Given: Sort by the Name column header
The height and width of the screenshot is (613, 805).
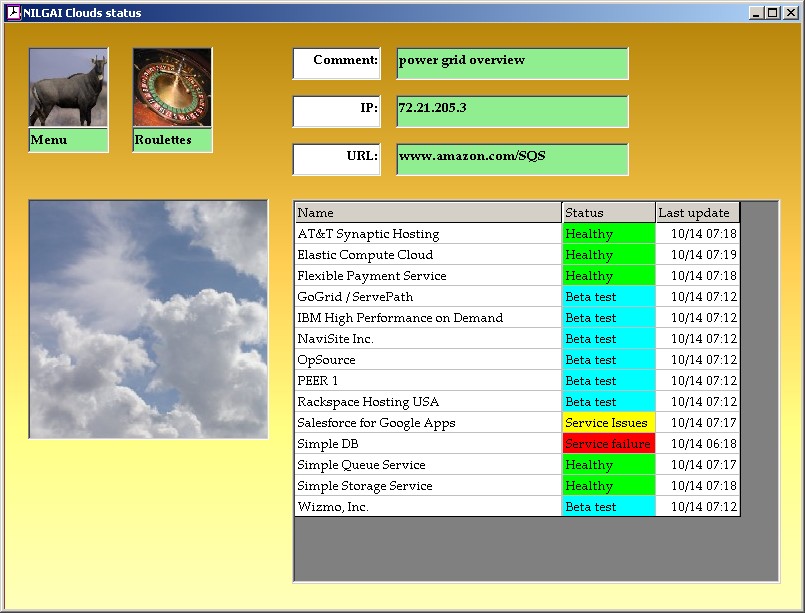Looking at the screenshot, I should tap(428, 213).
